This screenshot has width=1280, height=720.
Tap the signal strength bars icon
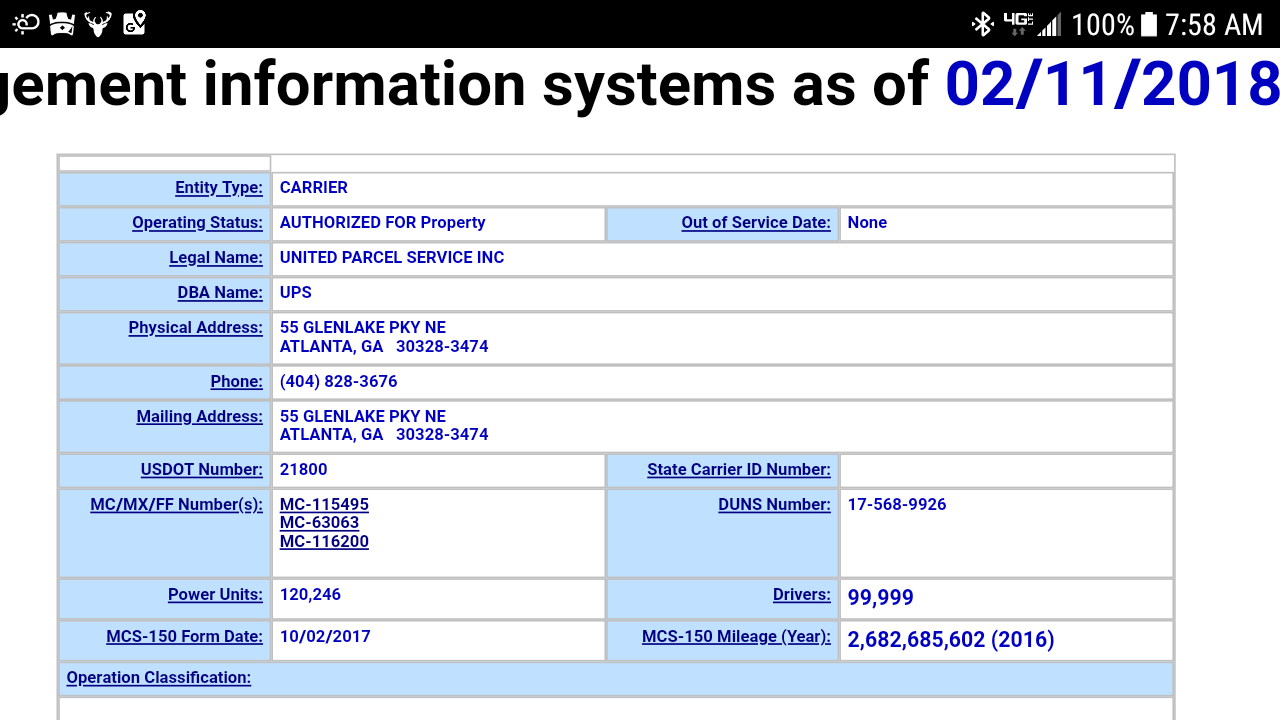(x=1049, y=24)
